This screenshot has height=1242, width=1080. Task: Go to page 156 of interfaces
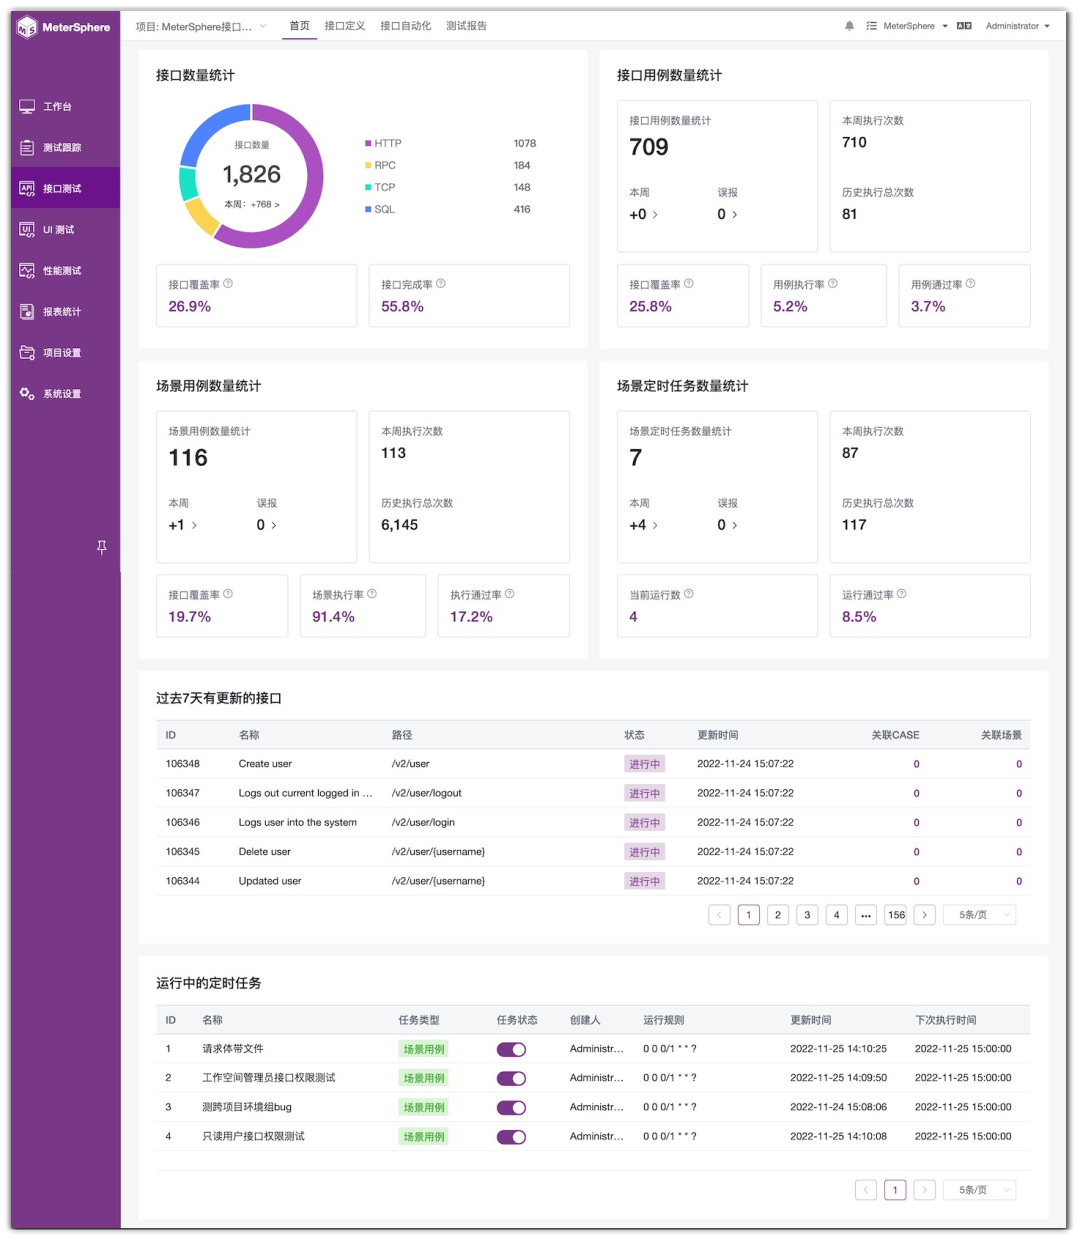(896, 915)
